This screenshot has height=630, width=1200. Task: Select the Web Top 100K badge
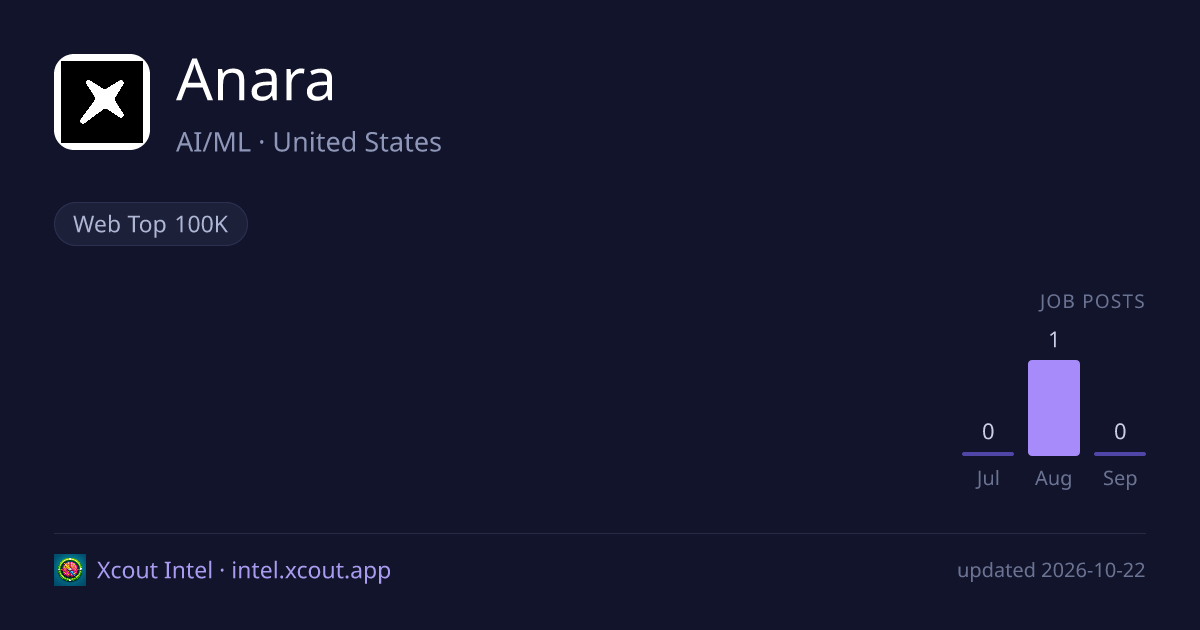click(x=150, y=224)
